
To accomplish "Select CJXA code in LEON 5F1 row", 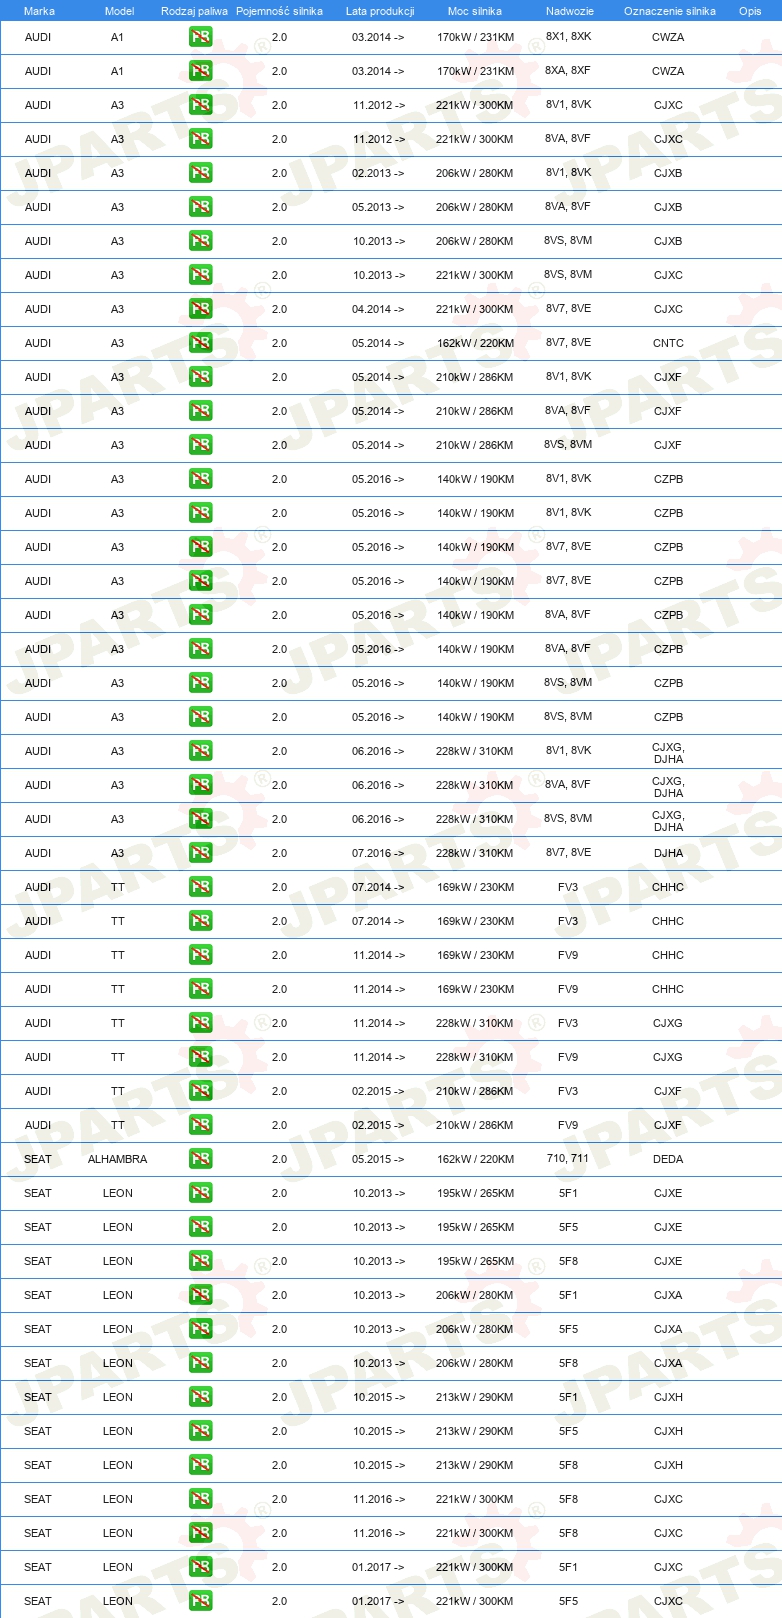I will click(x=668, y=1295).
